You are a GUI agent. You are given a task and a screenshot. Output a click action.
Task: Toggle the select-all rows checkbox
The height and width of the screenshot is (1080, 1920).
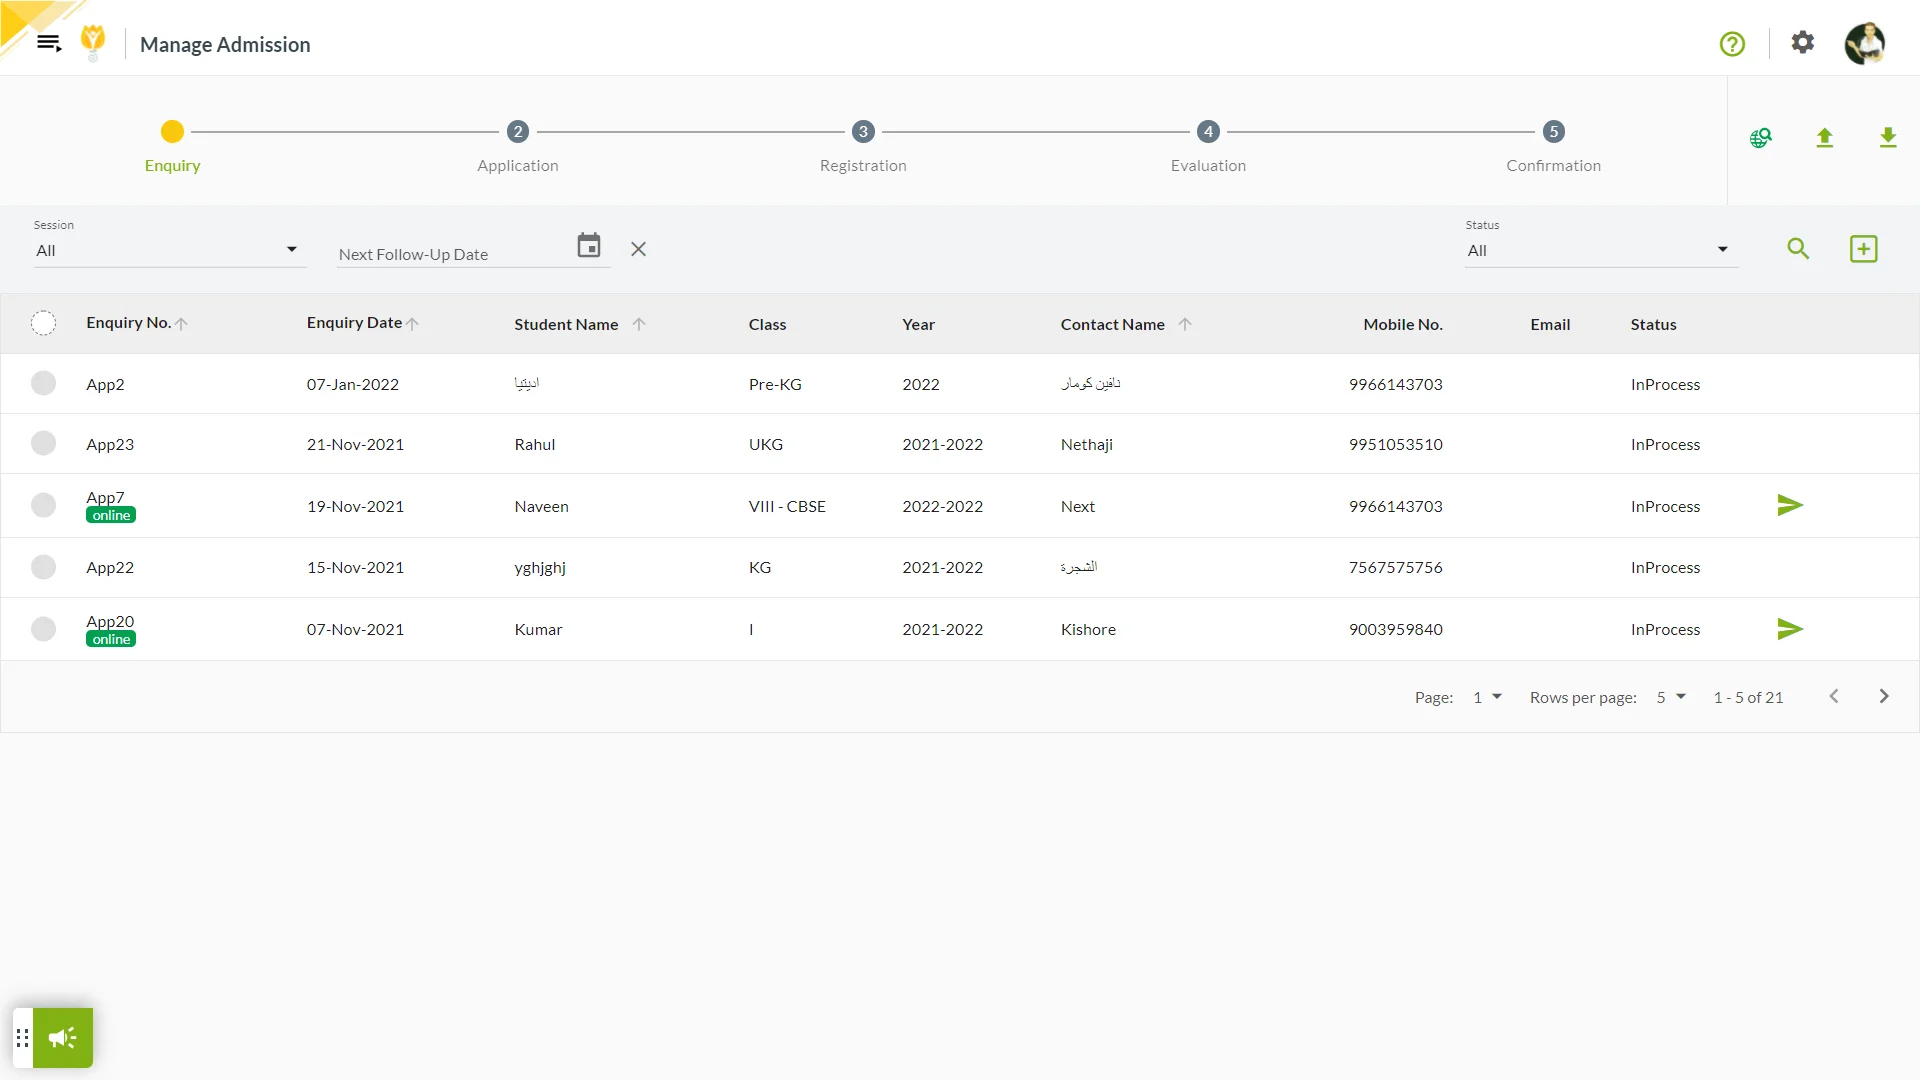tap(43, 323)
